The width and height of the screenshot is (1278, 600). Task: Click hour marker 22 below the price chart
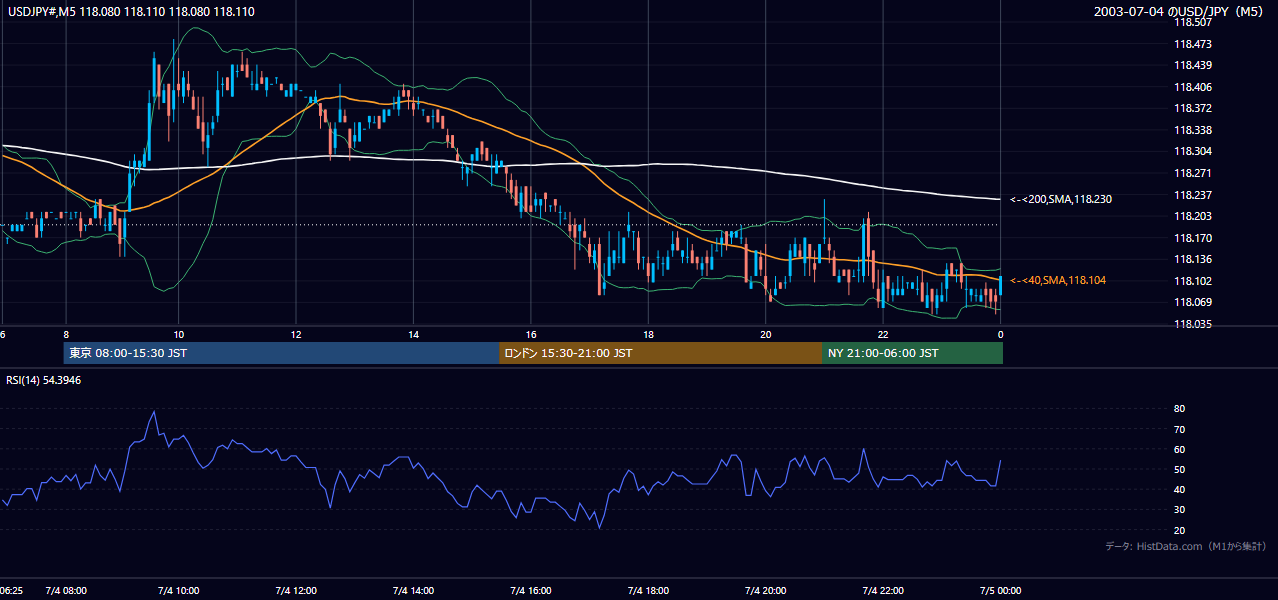[883, 334]
